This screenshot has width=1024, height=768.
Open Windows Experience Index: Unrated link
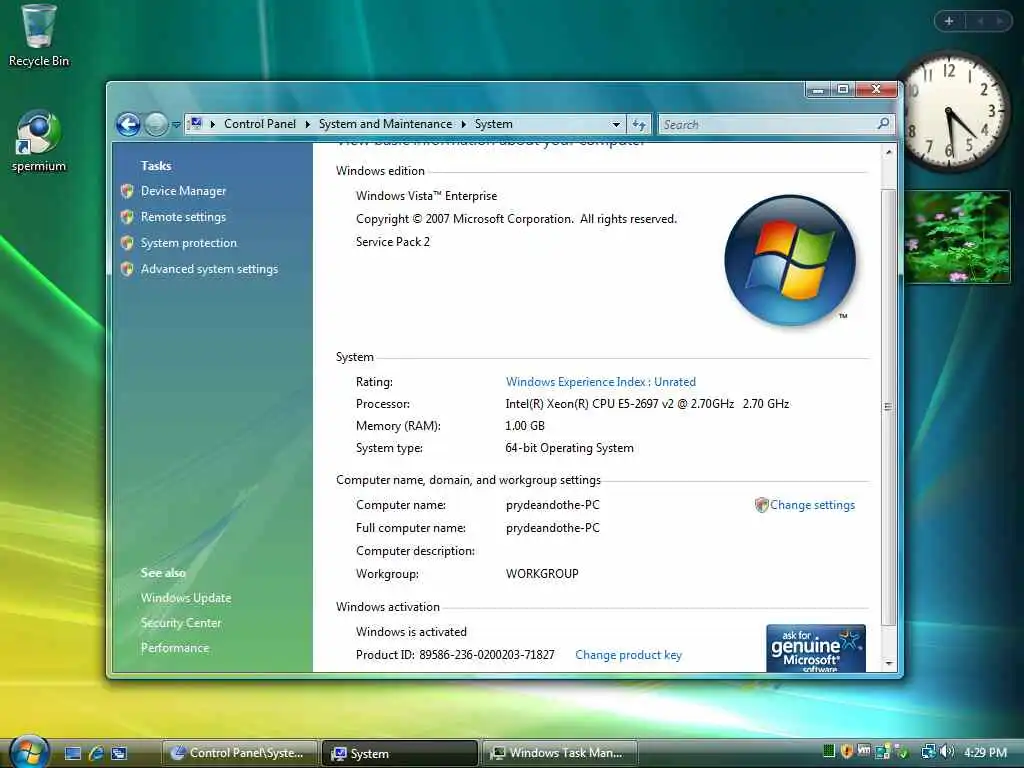coord(601,381)
